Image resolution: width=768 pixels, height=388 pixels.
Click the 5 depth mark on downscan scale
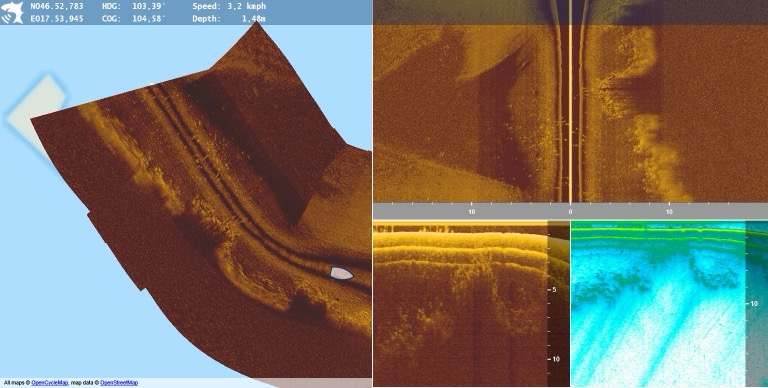point(554,290)
